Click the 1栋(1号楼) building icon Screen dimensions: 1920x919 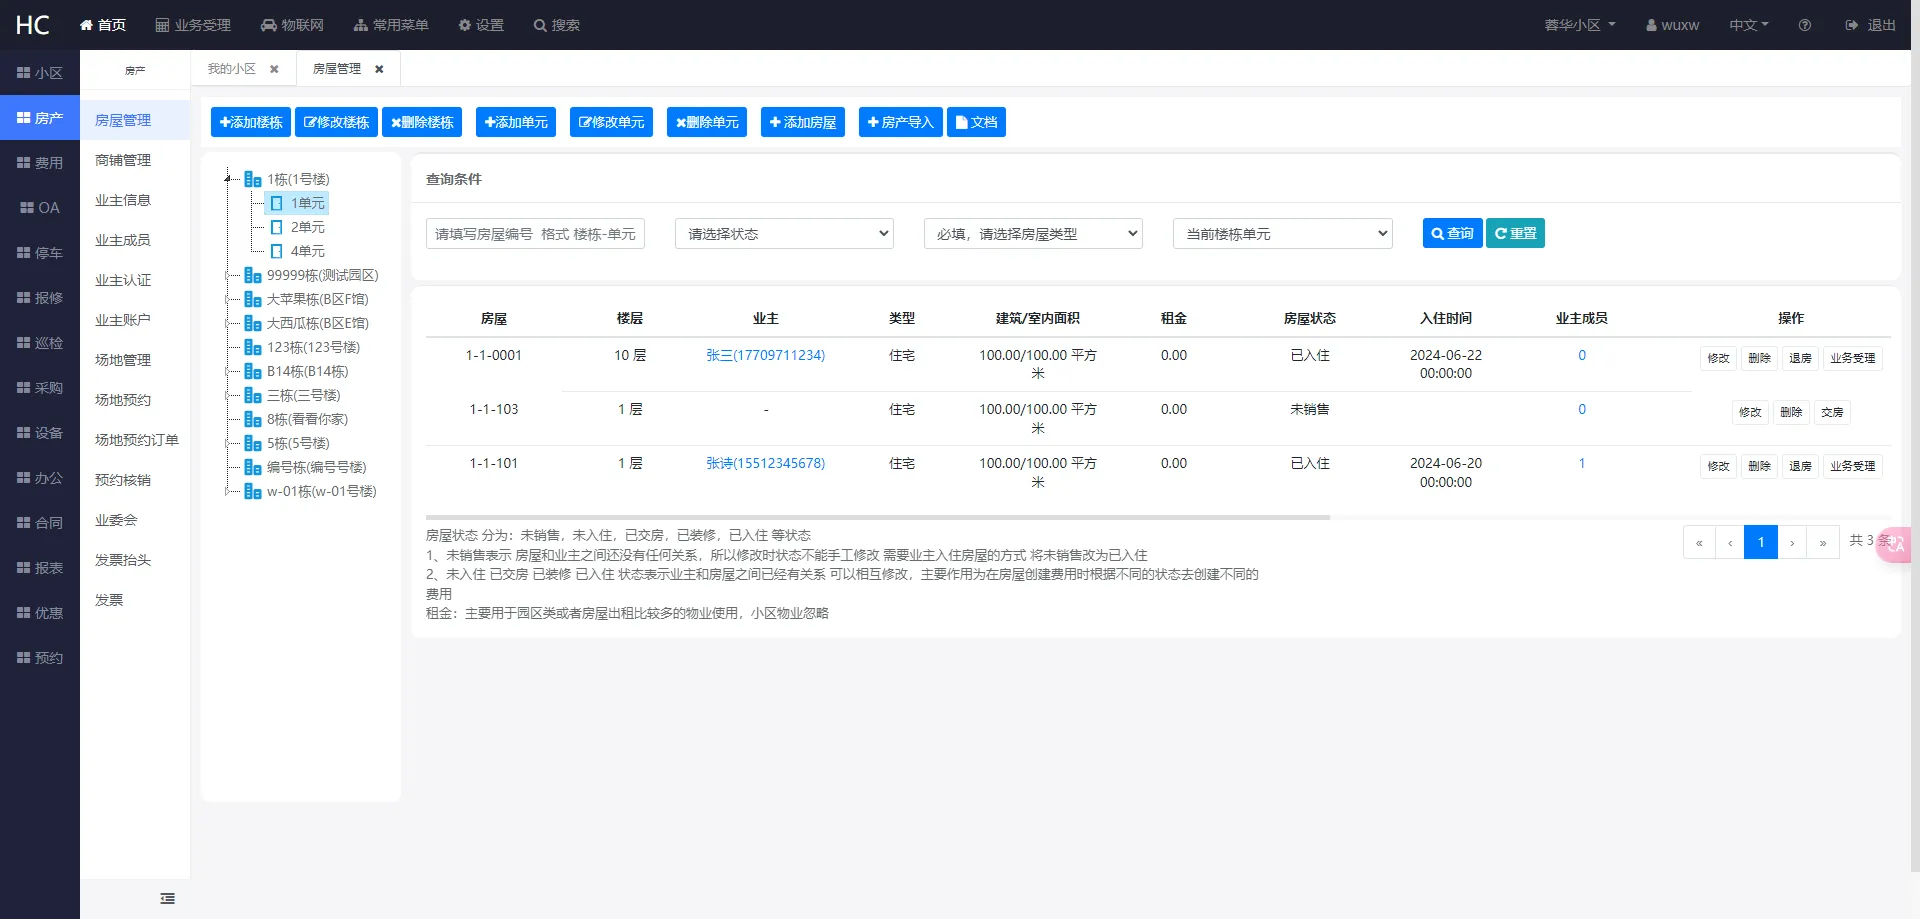click(x=253, y=179)
